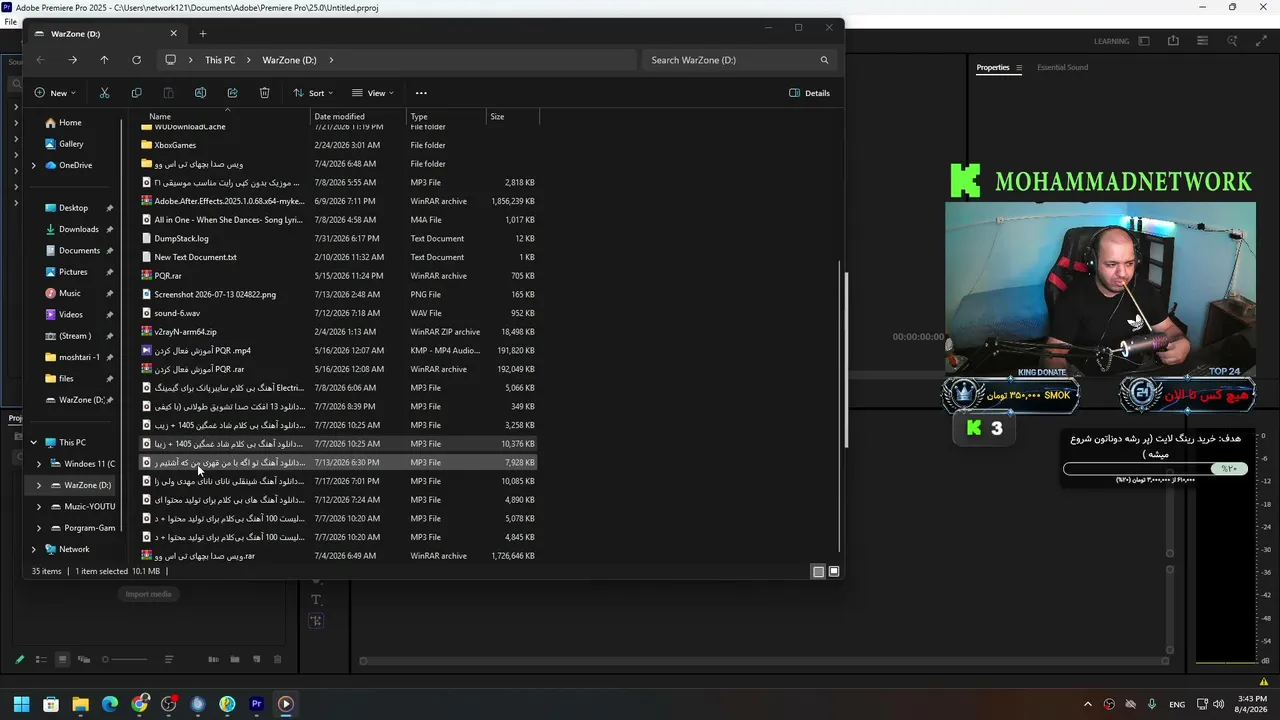1280x720 pixels.
Task: Select the file v2rayN-arm64.zip
Action: [185, 332]
